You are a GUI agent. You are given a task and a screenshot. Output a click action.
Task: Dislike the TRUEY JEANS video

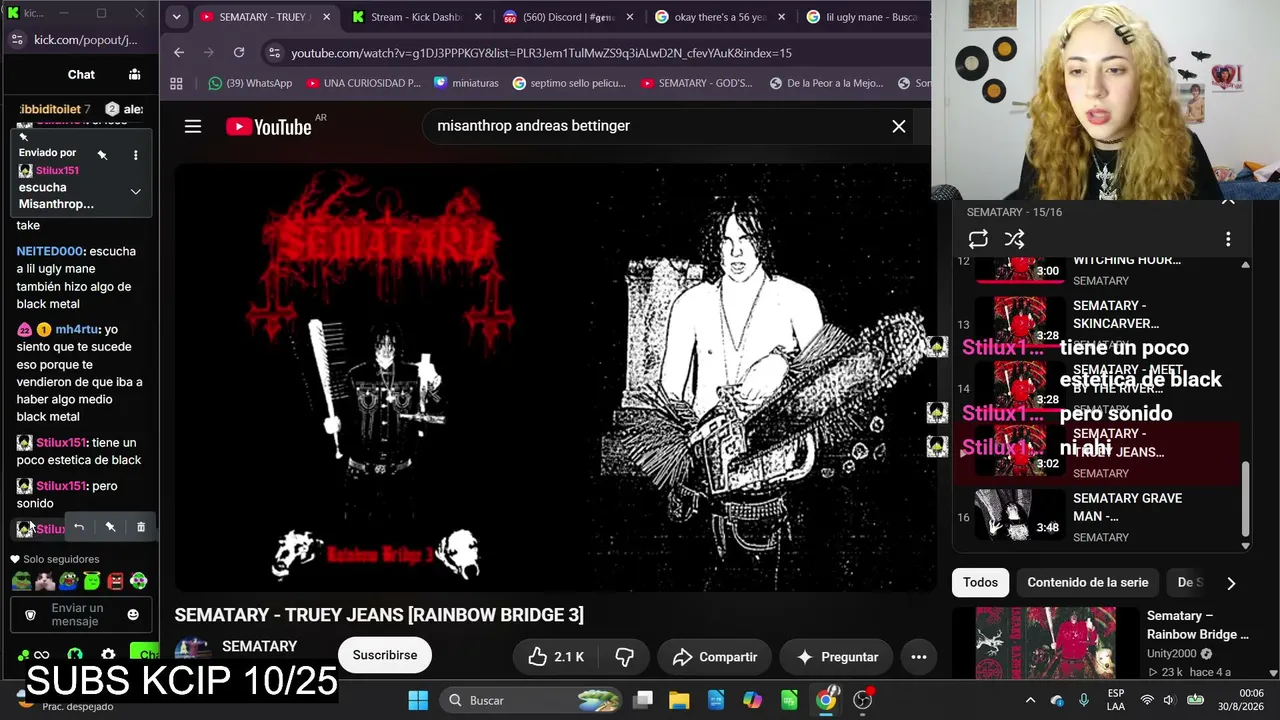[625, 657]
